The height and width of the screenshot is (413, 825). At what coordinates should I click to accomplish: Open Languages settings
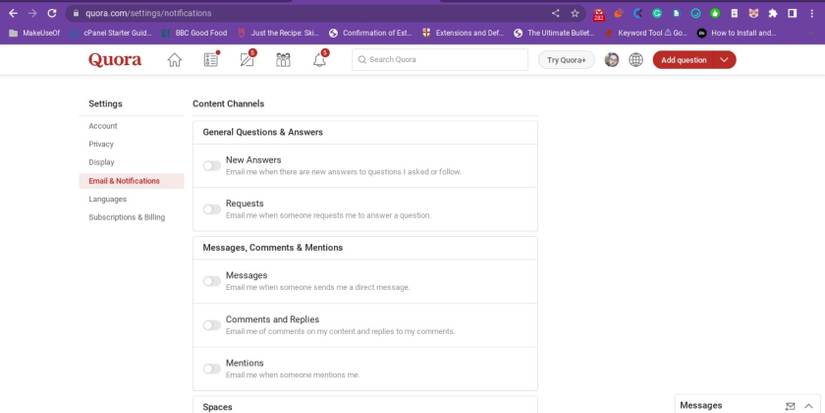pos(108,199)
